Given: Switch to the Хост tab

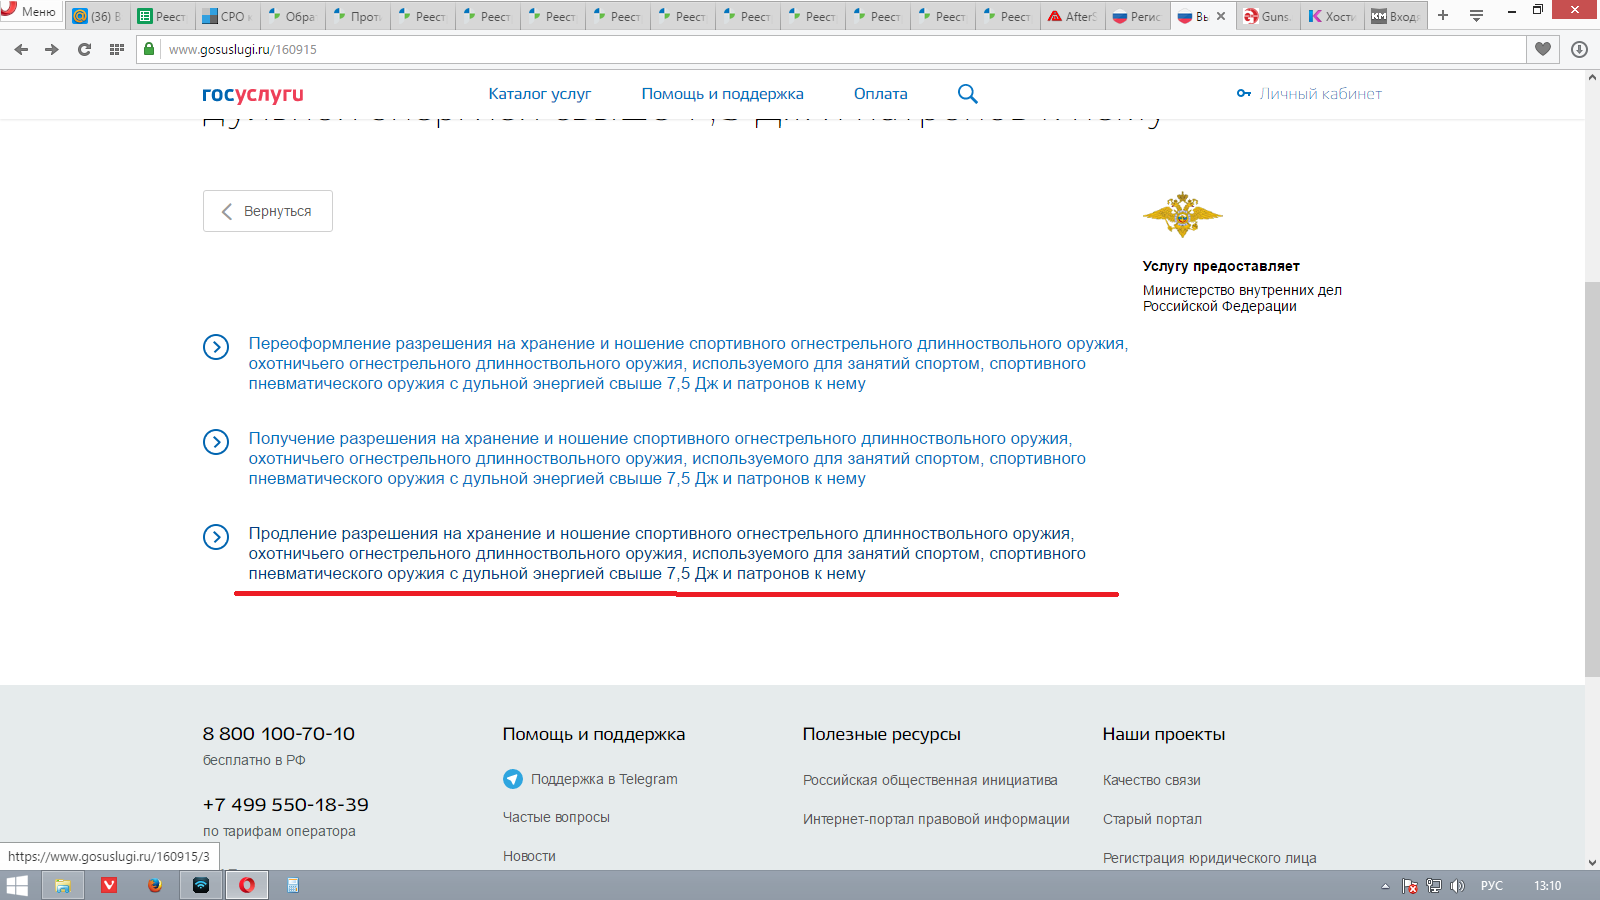Looking at the screenshot, I should [1332, 16].
